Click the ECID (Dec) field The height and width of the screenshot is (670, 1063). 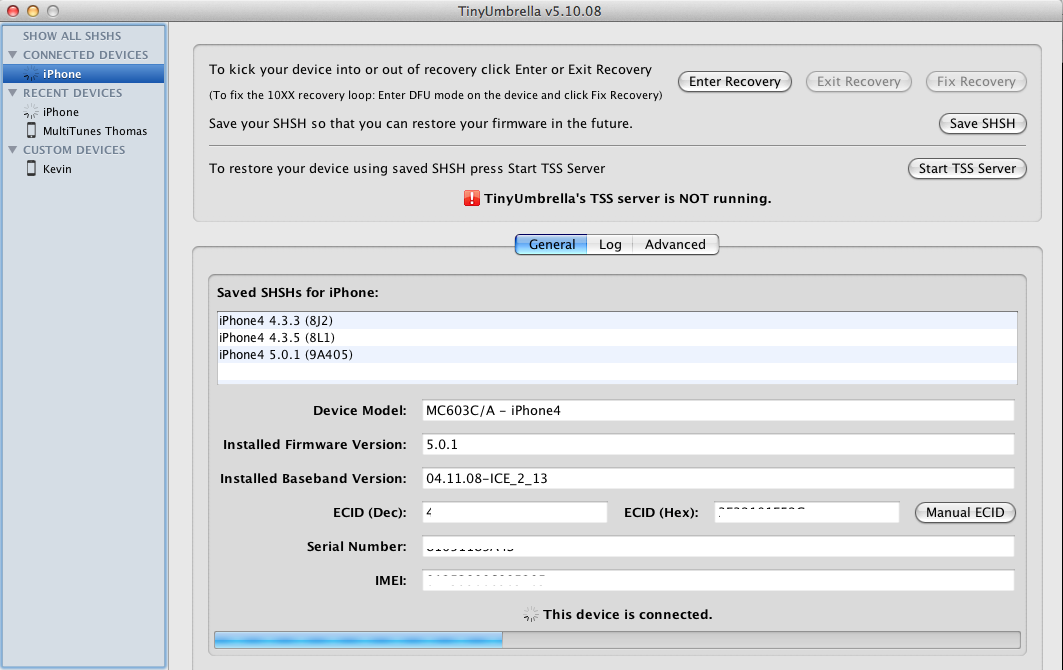(515, 512)
